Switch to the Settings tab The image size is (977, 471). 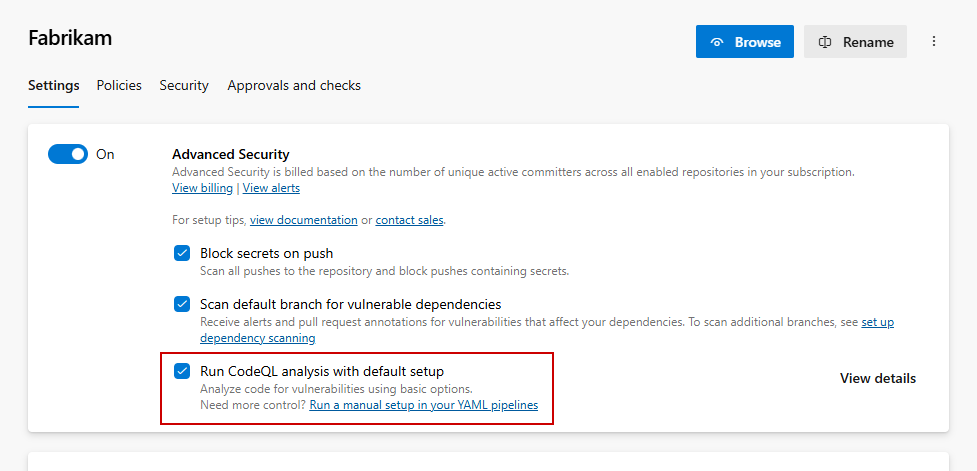tap(53, 86)
